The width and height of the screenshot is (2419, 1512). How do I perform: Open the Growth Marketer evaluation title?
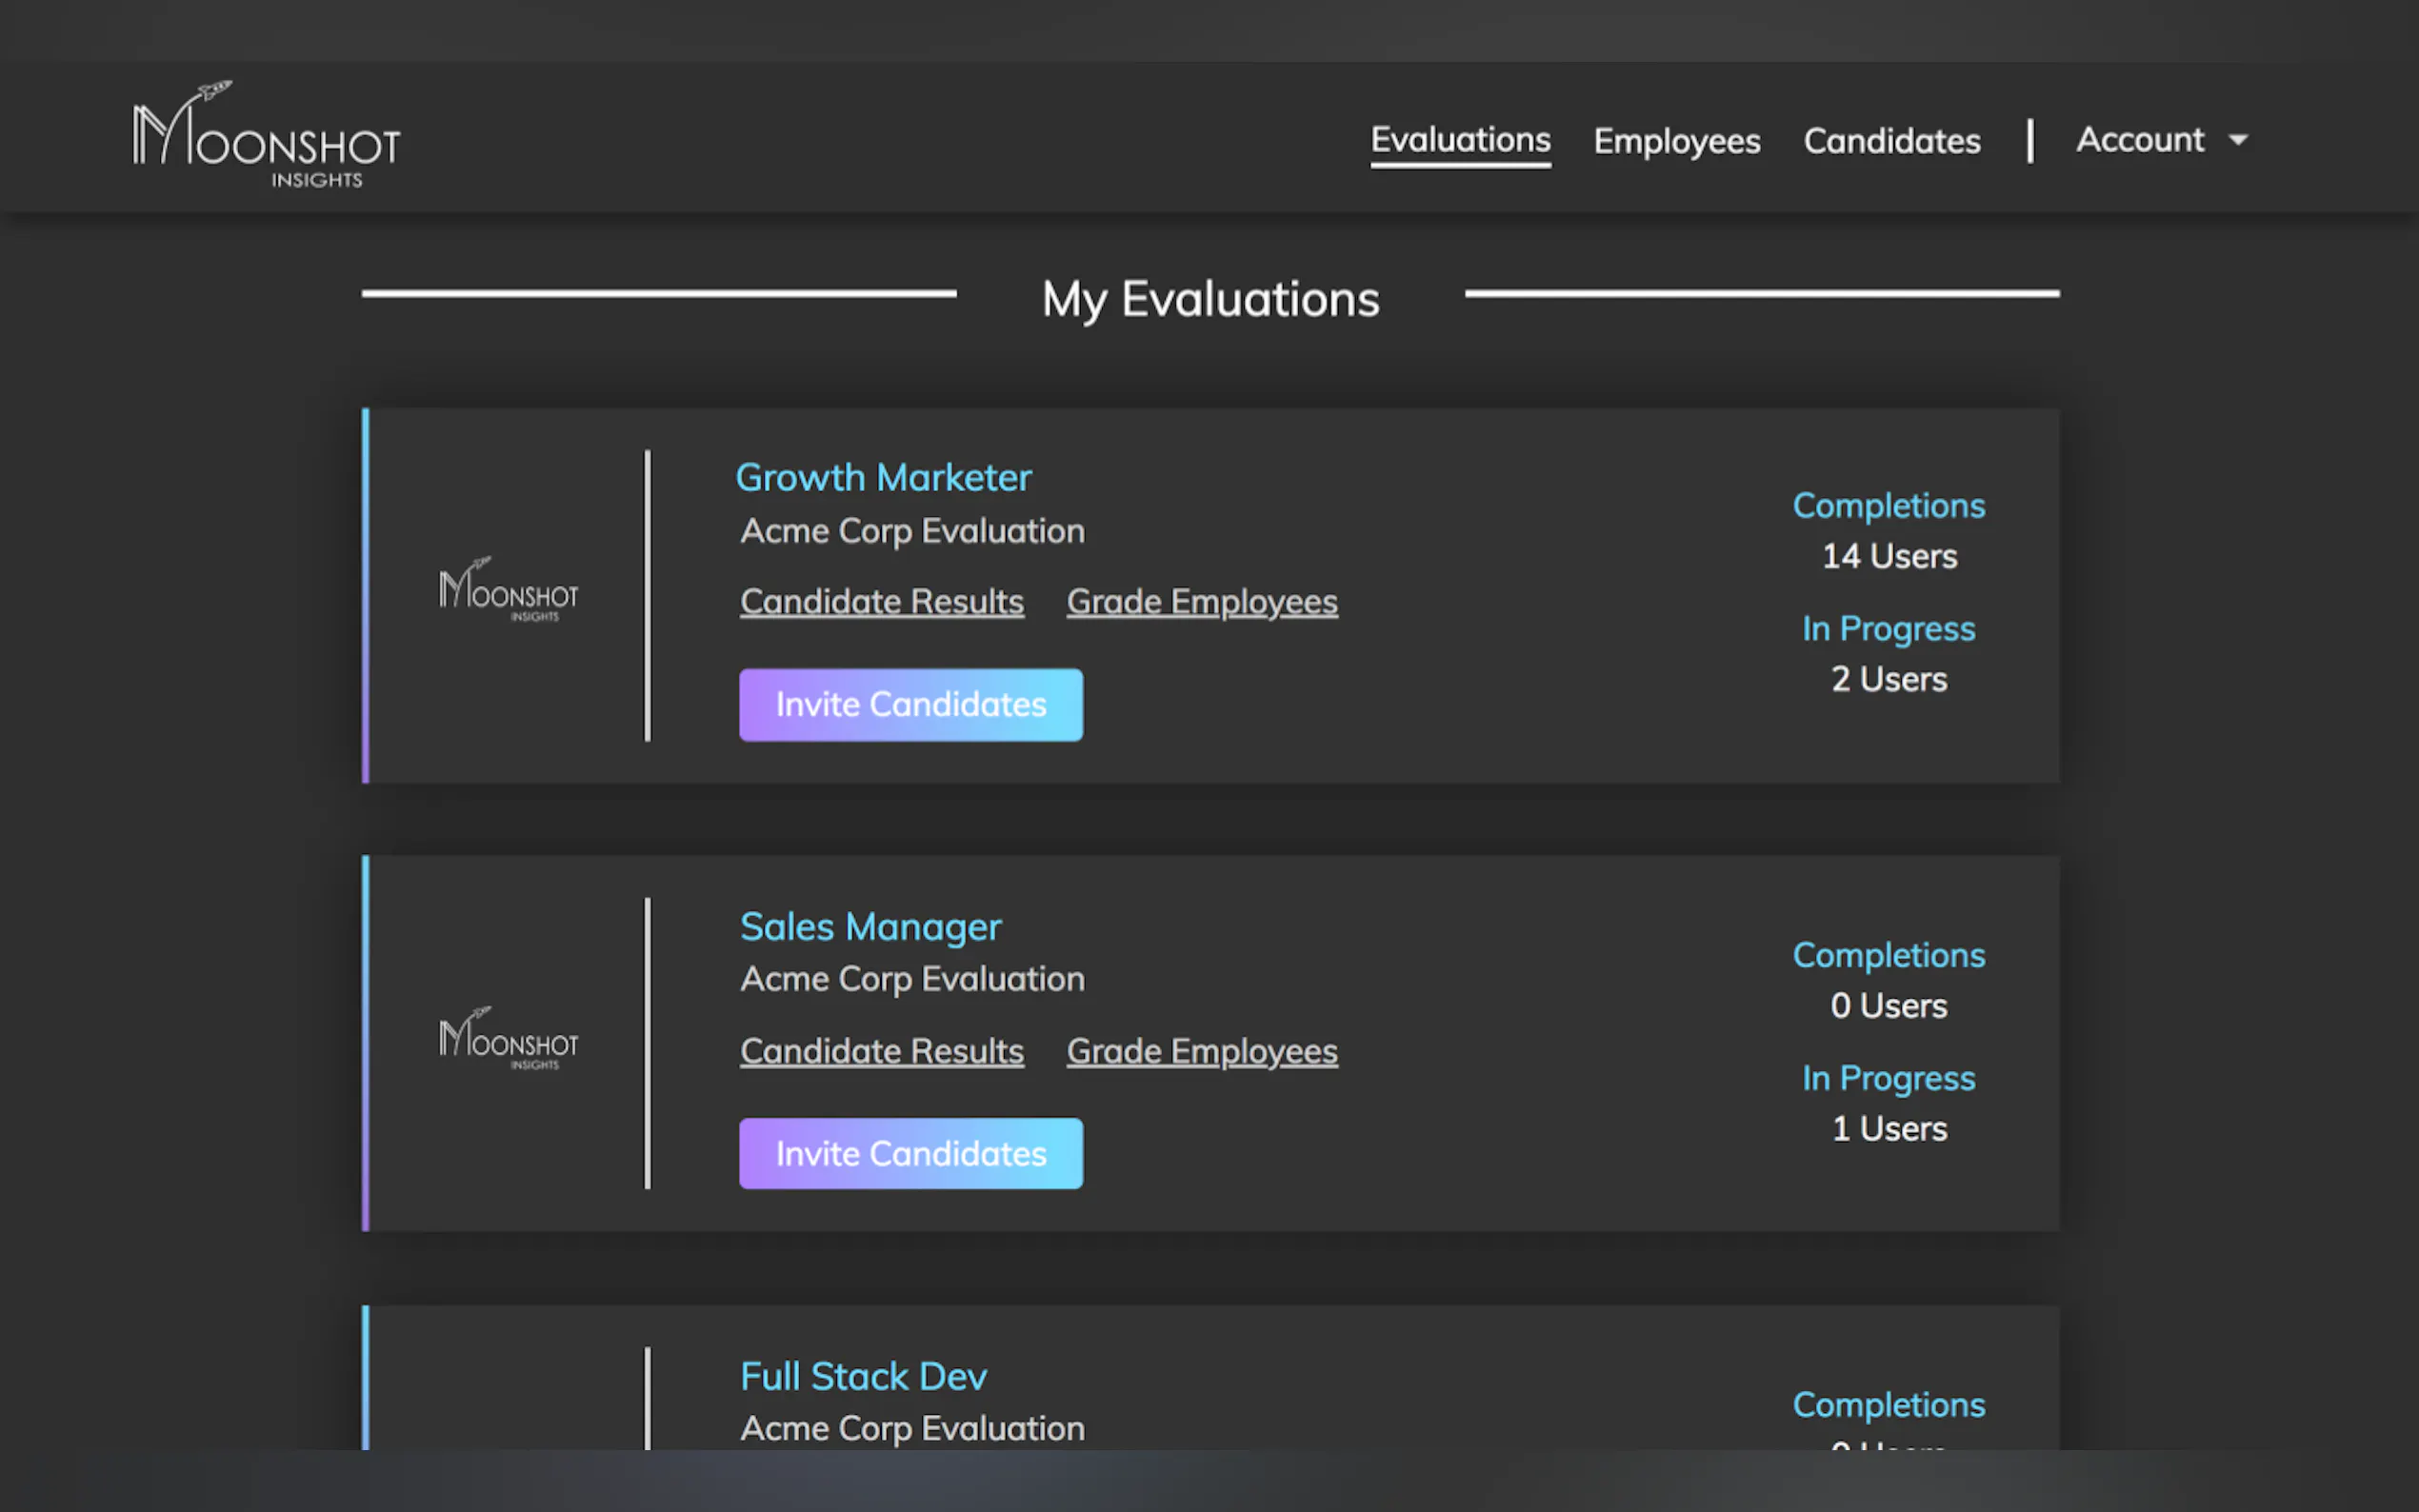883,477
